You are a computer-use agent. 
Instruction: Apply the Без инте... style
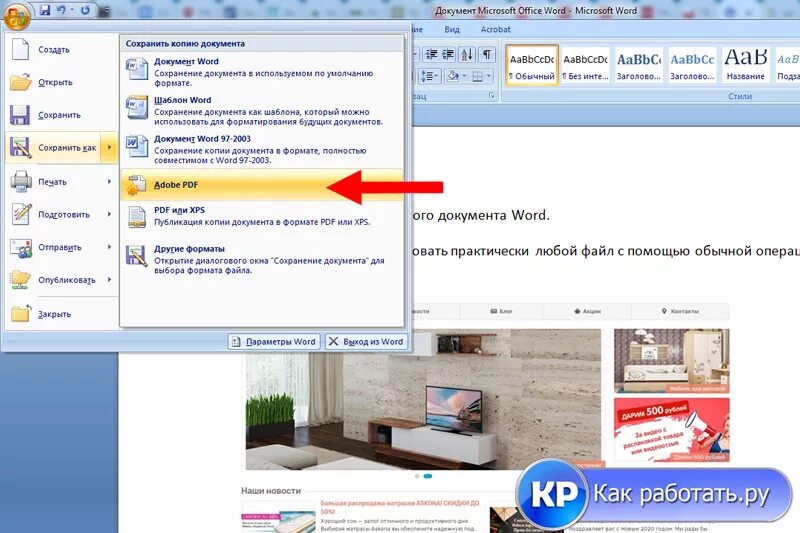tap(585, 65)
